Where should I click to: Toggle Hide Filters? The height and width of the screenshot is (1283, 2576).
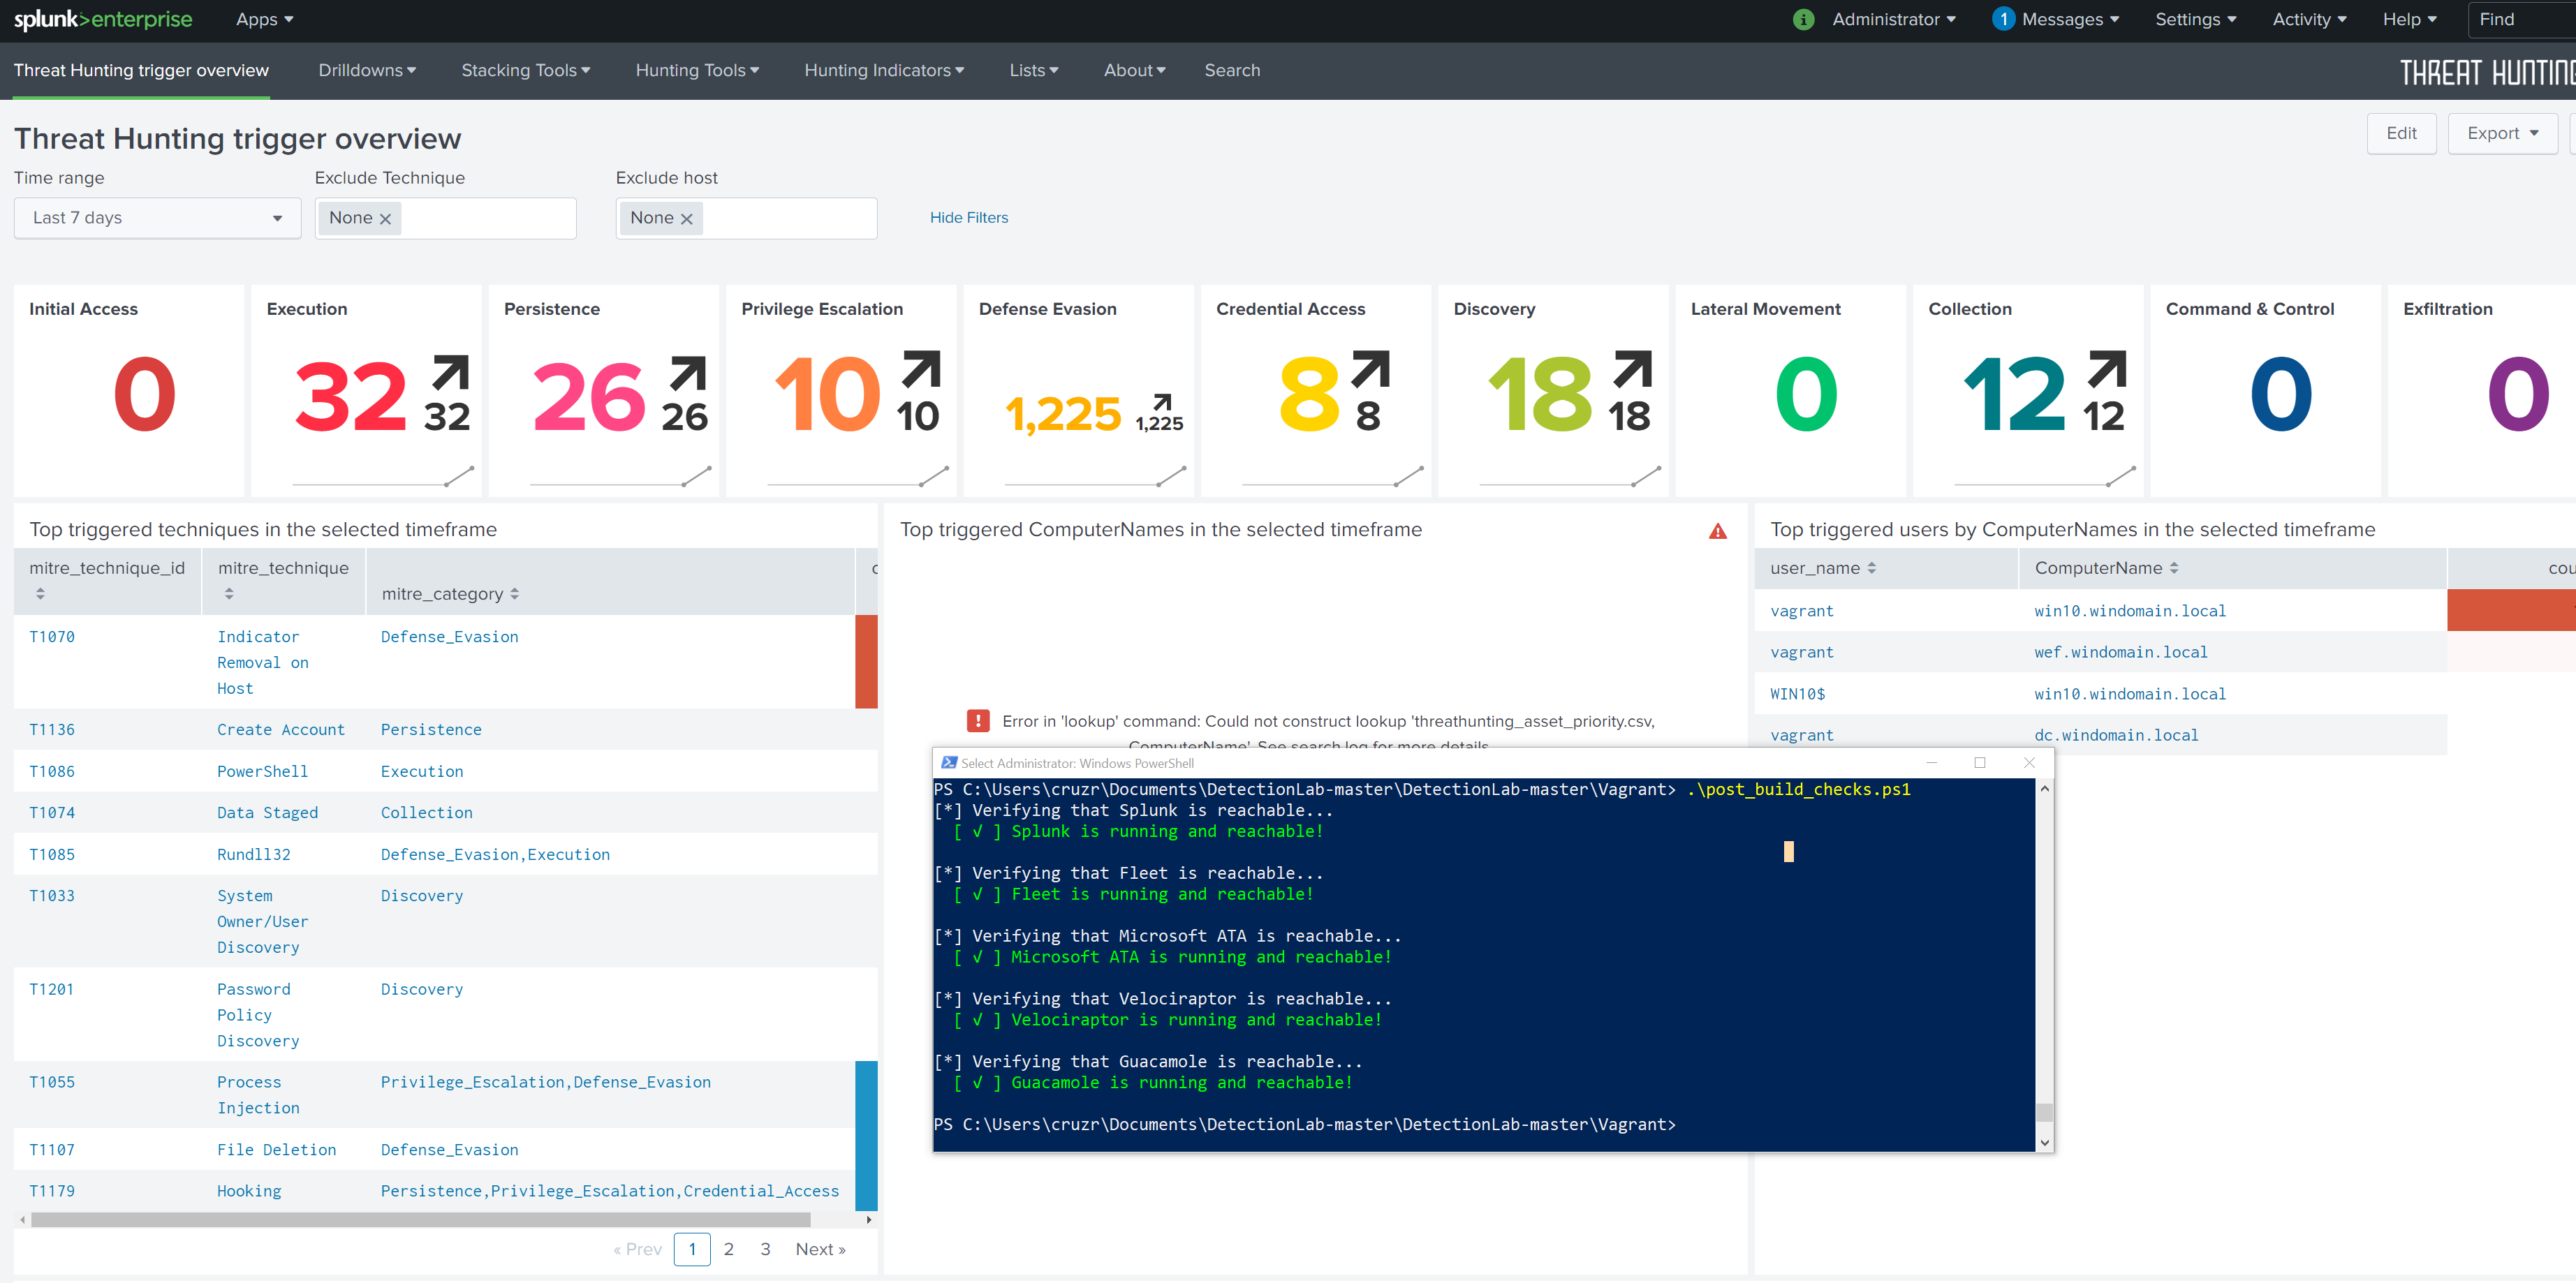coord(968,217)
